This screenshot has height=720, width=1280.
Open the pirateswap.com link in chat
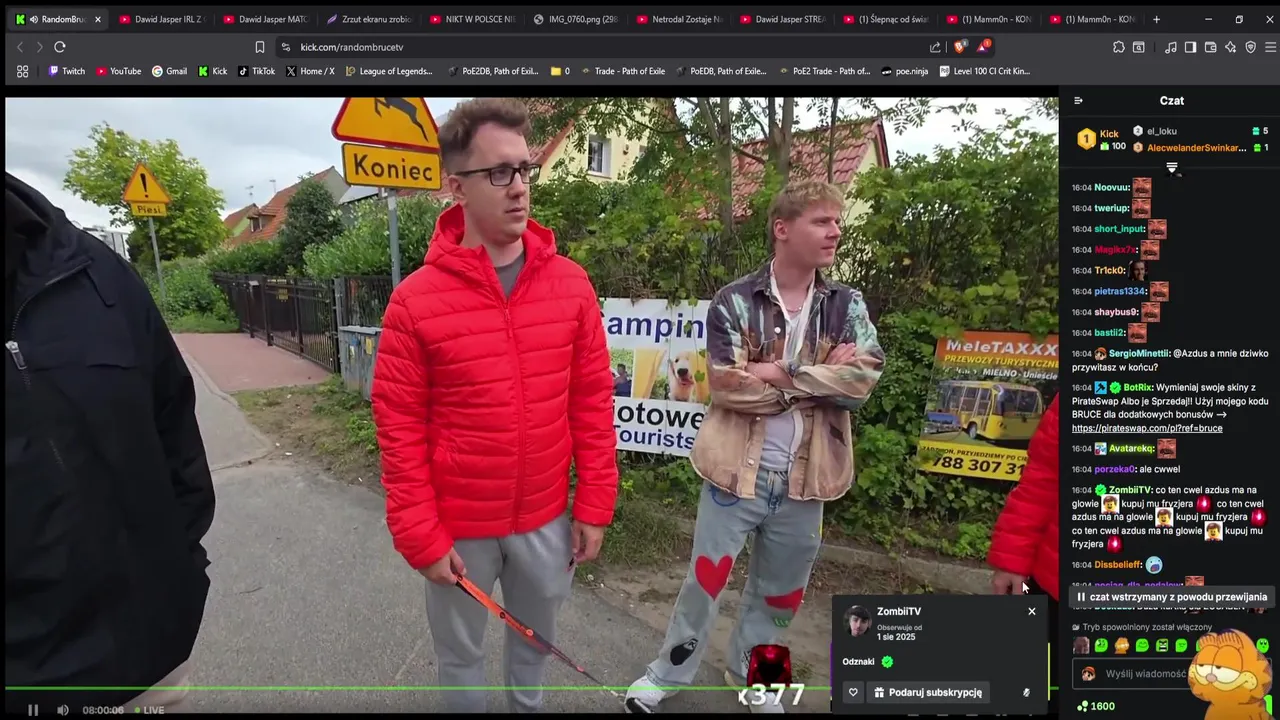[1147, 428]
